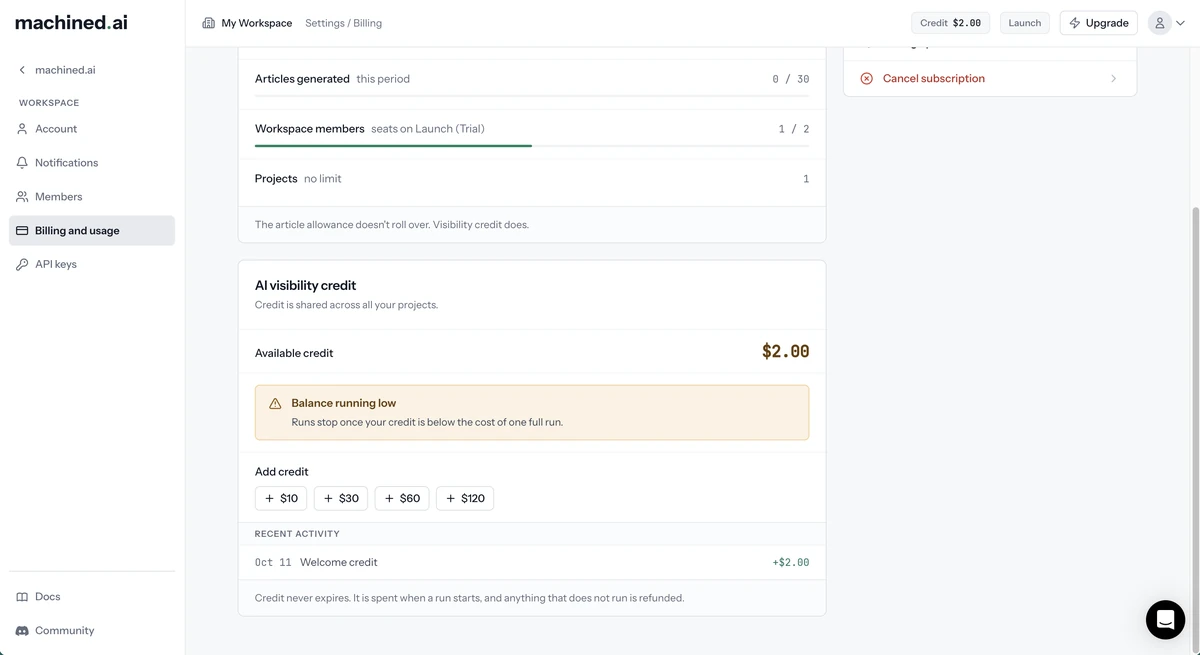The width and height of the screenshot is (1200, 655).
Task: Open the chat support widget
Action: point(1165,620)
